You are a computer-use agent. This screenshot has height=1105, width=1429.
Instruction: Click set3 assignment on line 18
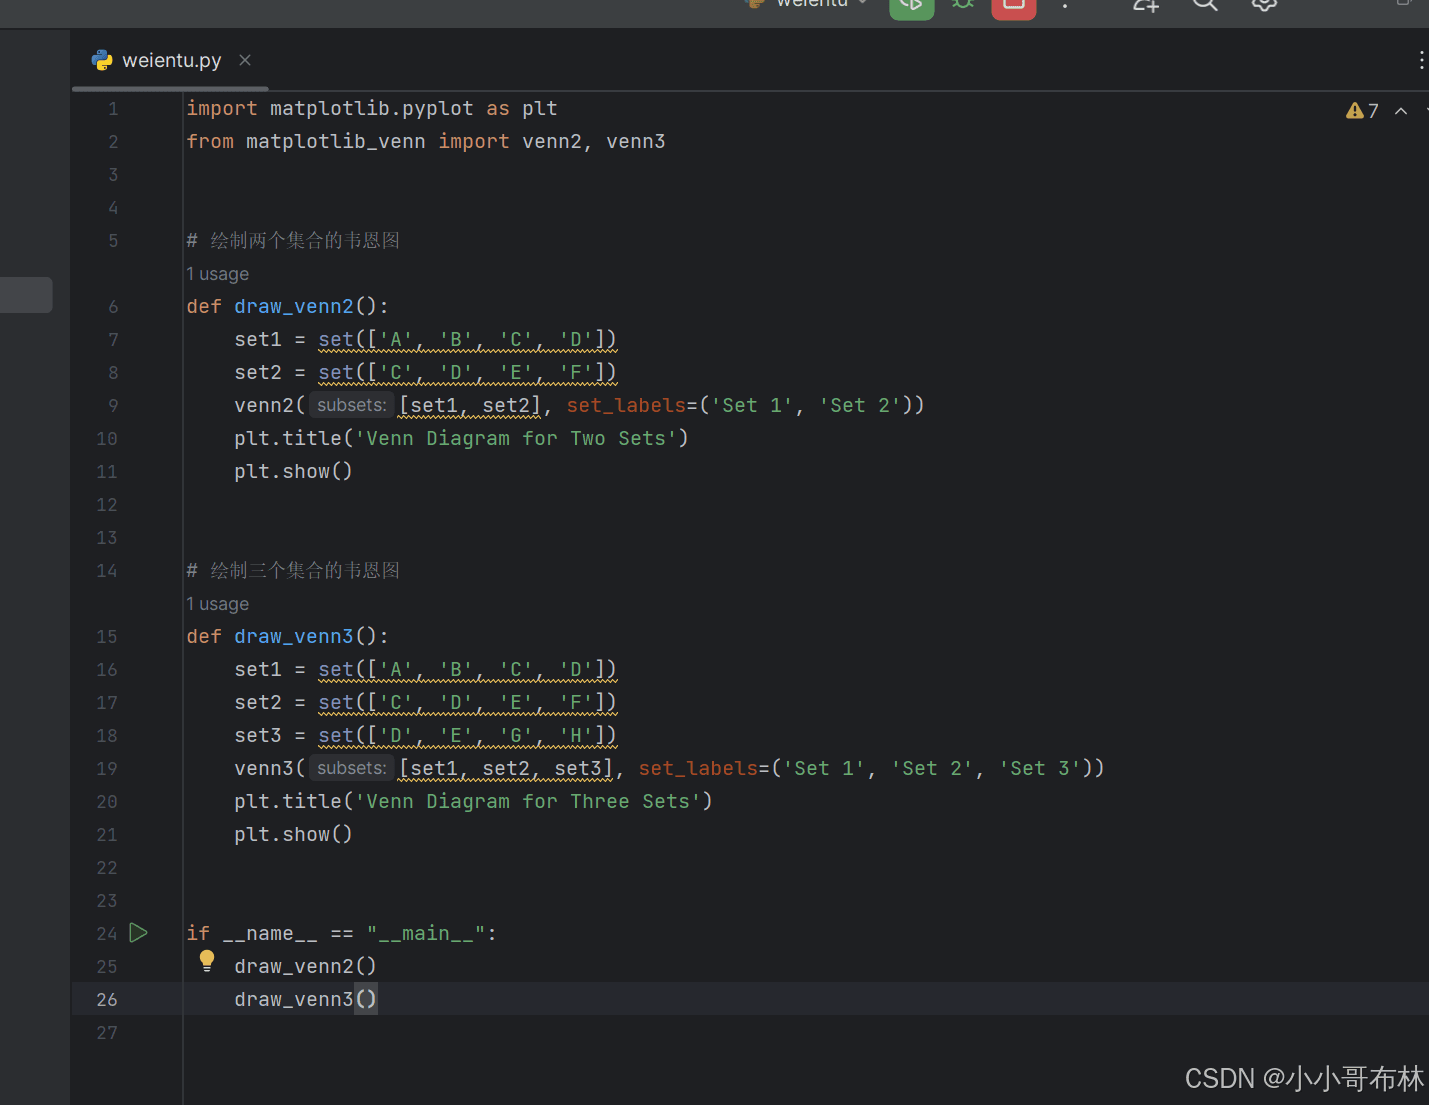pyautogui.click(x=425, y=735)
